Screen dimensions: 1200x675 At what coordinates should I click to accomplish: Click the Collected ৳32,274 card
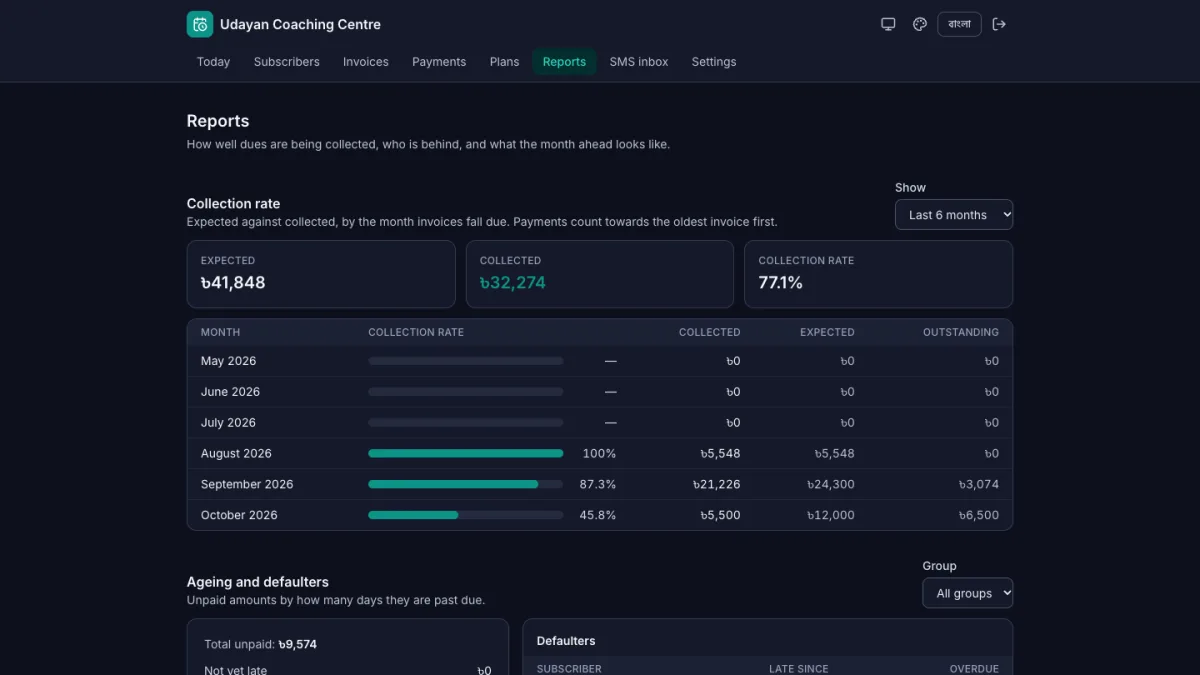600,274
